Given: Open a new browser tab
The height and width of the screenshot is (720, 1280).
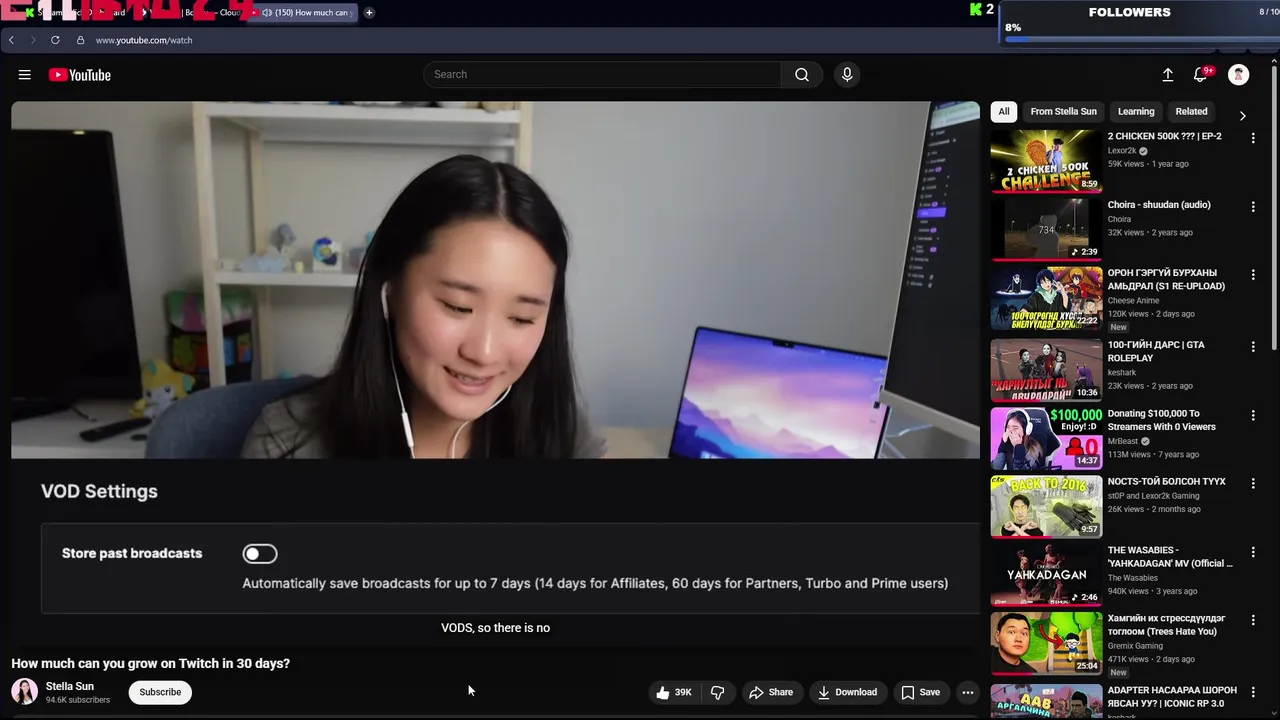Looking at the screenshot, I should (369, 13).
